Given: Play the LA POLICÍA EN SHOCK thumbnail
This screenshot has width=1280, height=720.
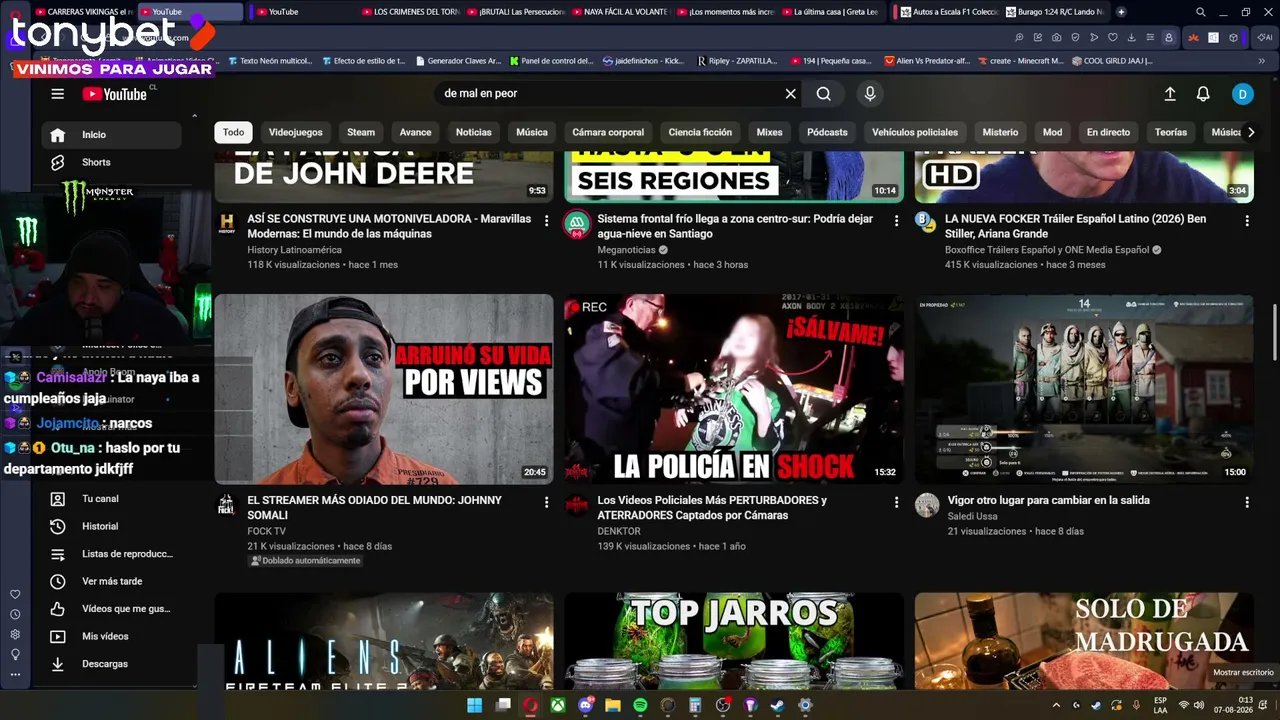Looking at the screenshot, I should pos(733,389).
